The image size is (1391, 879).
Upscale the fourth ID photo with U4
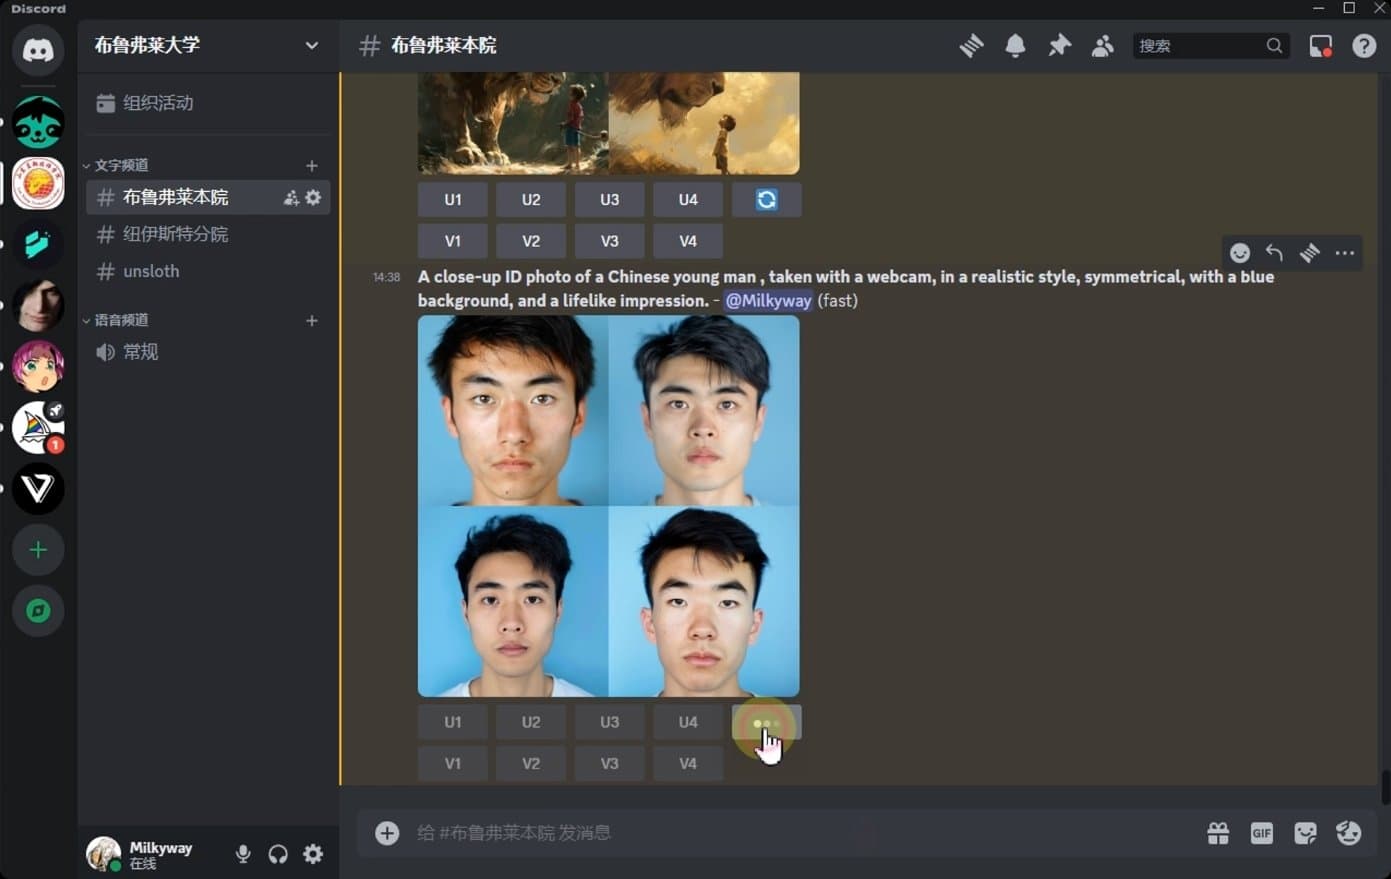687,721
